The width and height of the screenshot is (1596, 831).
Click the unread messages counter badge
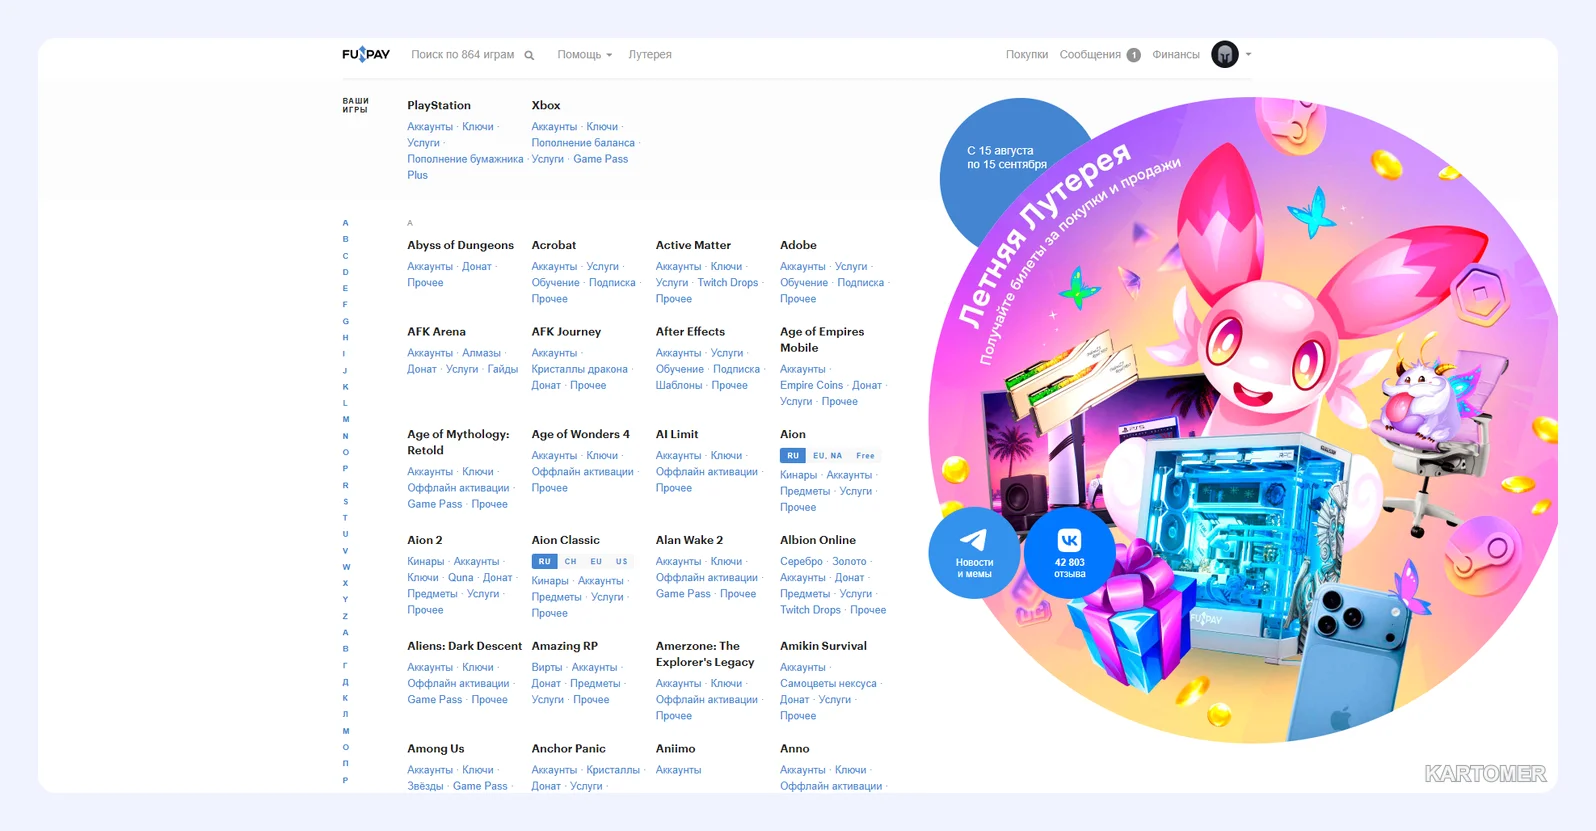[1133, 55]
